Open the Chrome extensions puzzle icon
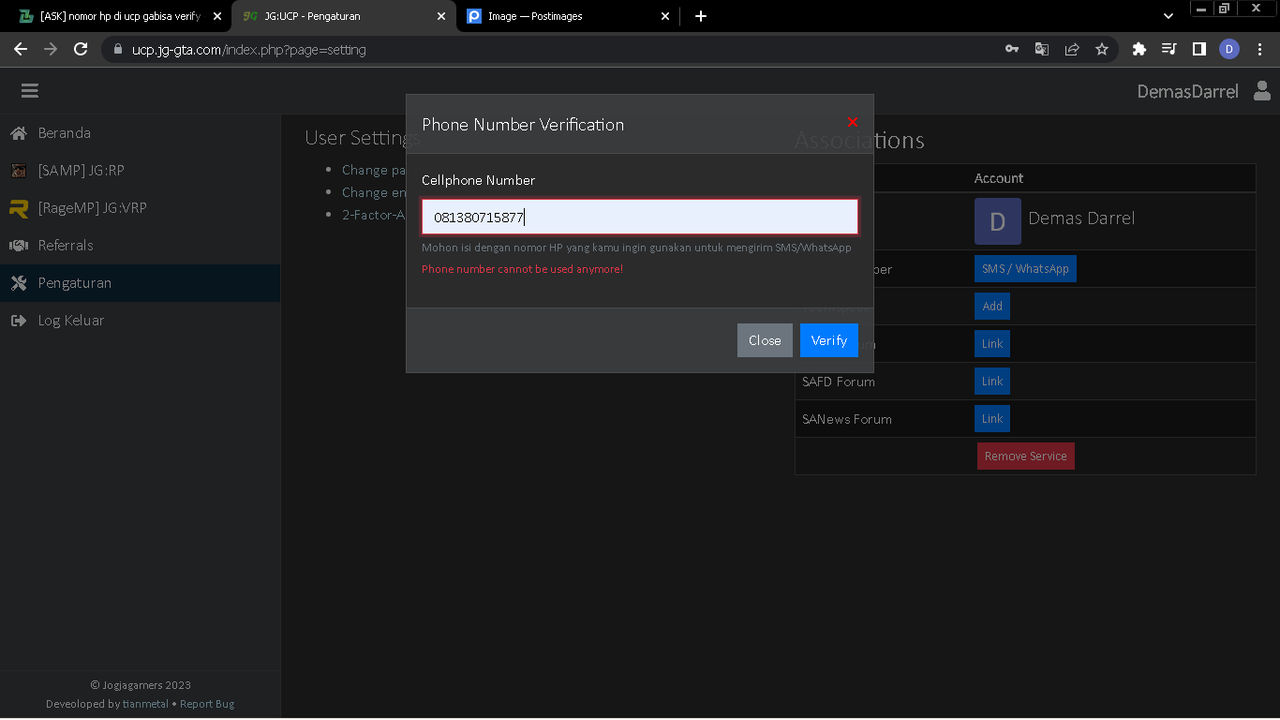The width and height of the screenshot is (1280, 720). pos(1139,48)
